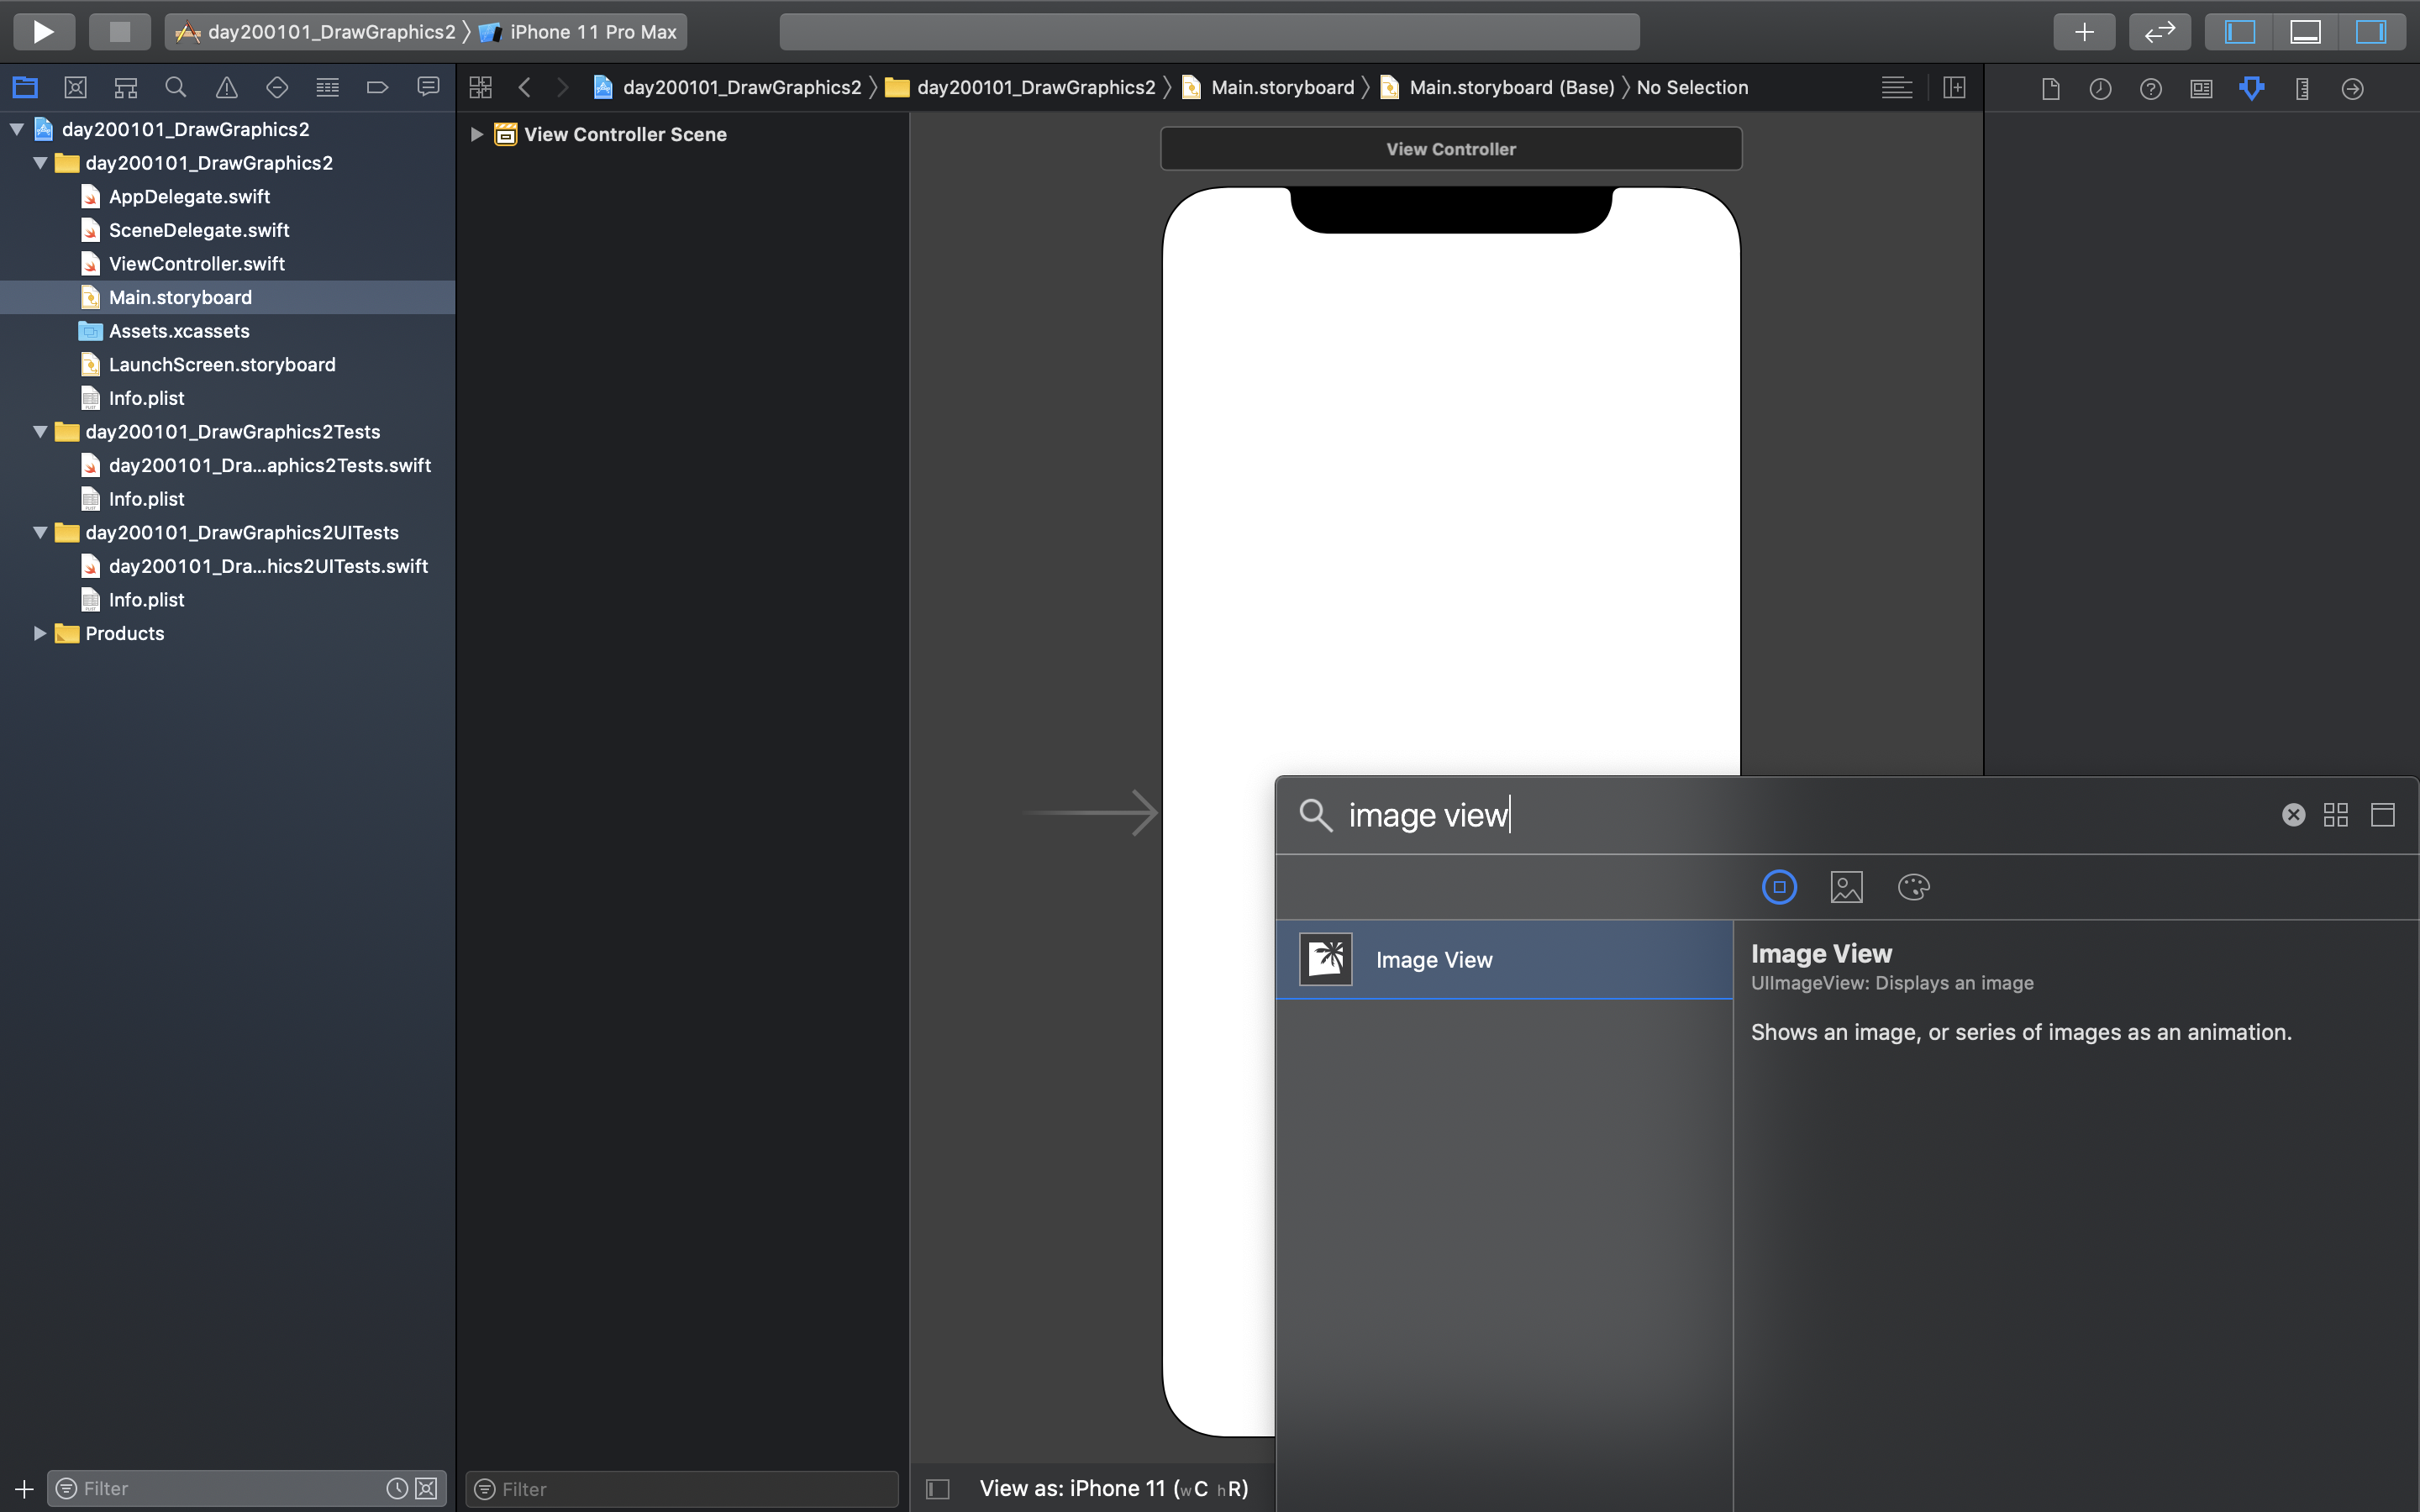Click the Library plus button
2420x1512 pixels.
coord(2084,32)
